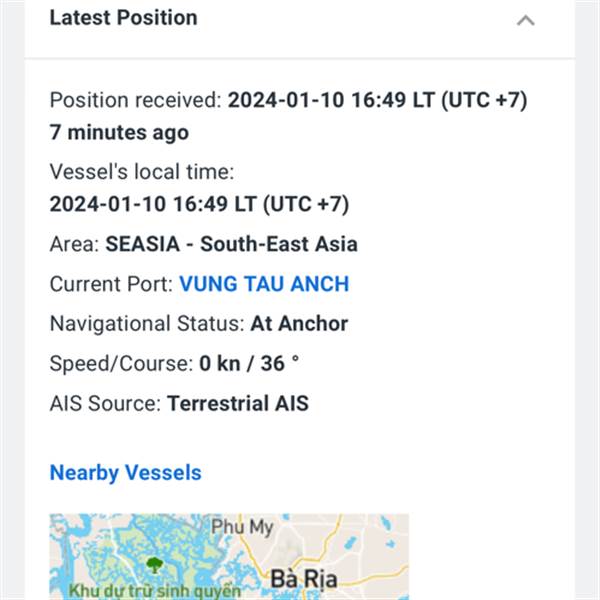Select the 'At Anchor' navigational status
Screen dimensions: 600x600
(299, 324)
